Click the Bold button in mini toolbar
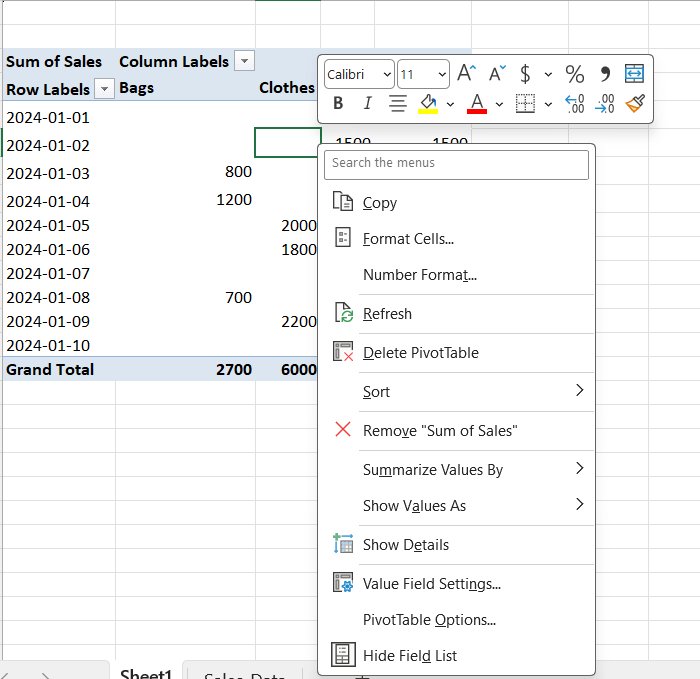This screenshot has width=700, height=679. tap(338, 103)
